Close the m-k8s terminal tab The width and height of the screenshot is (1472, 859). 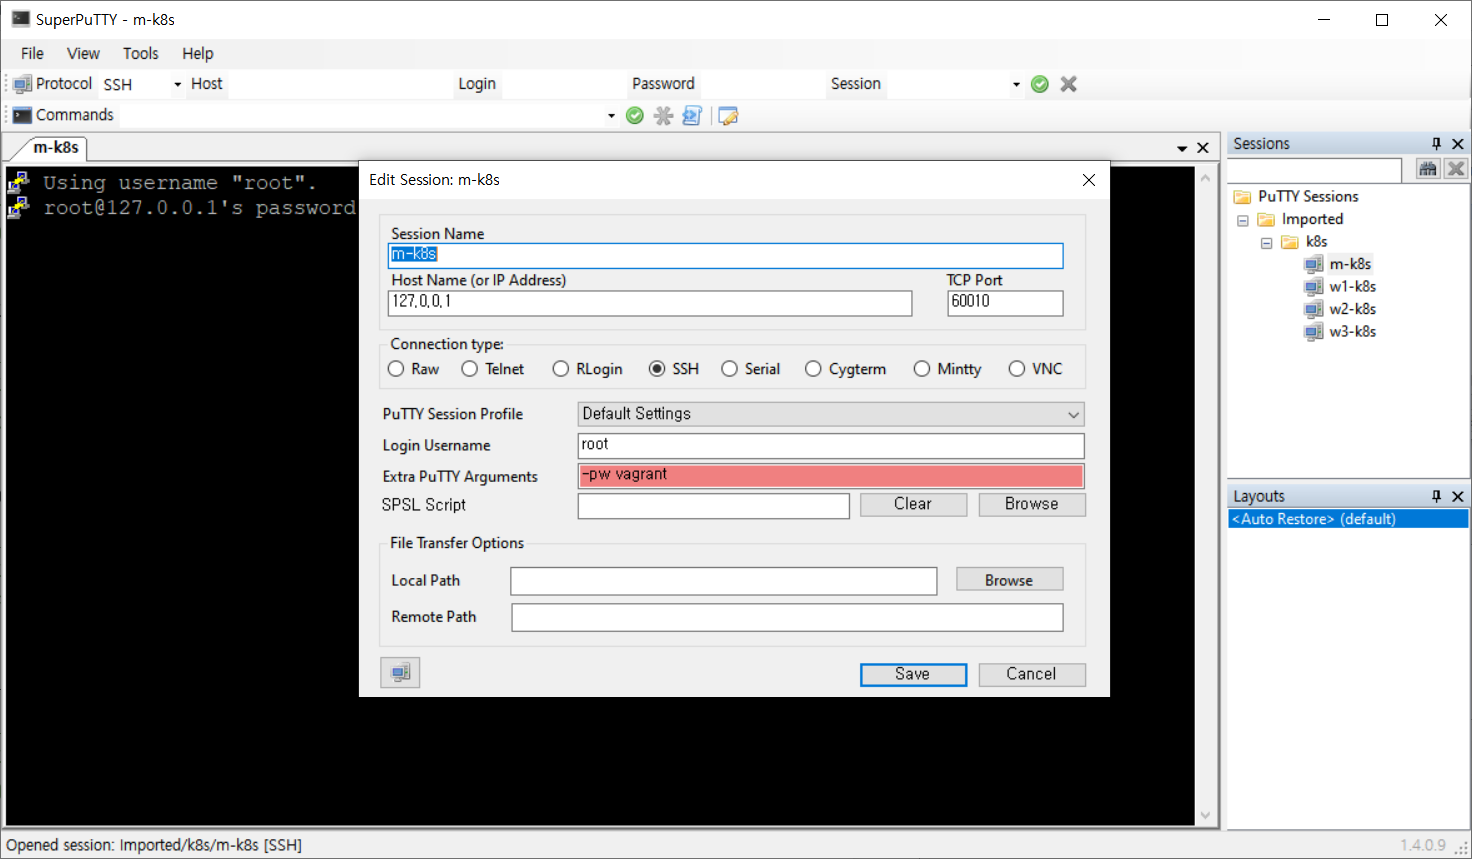1203,148
